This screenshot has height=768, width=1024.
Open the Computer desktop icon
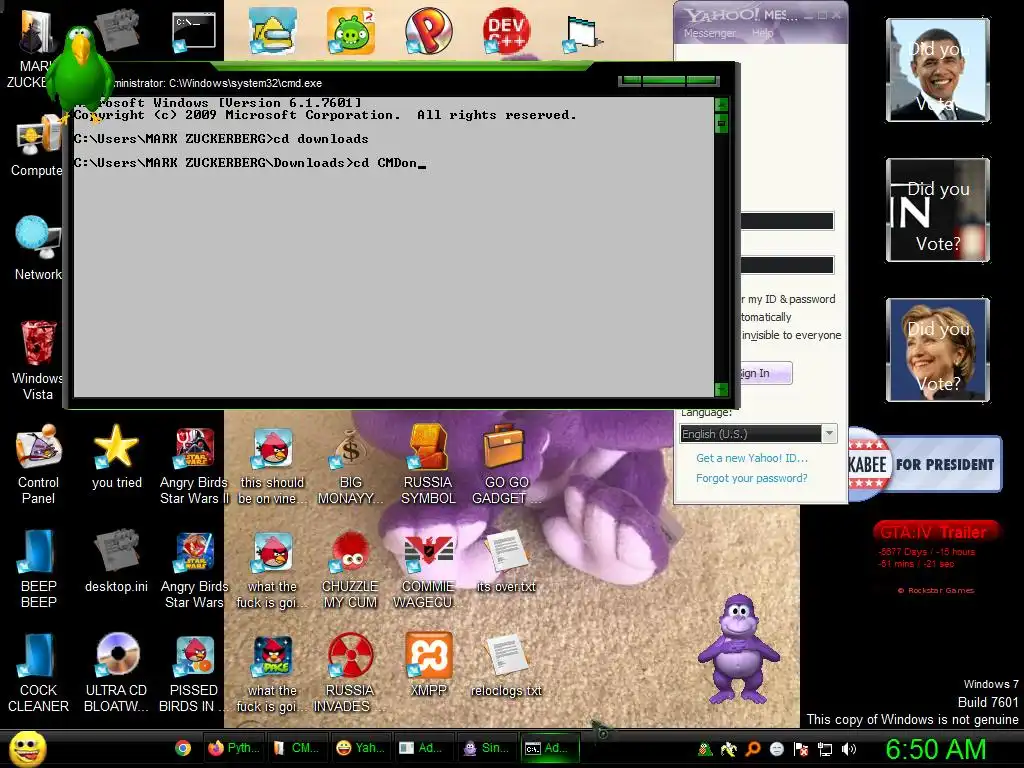(37, 145)
